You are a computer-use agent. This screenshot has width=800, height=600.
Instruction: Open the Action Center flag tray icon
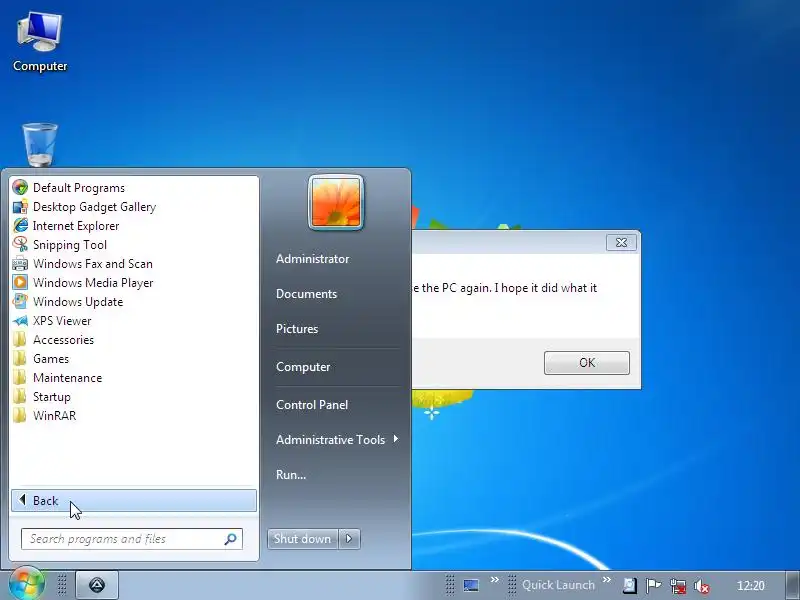coord(653,585)
